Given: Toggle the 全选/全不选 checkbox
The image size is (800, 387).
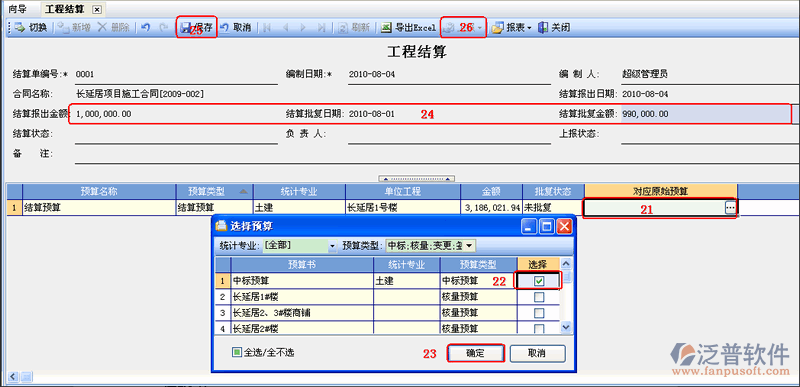Looking at the screenshot, I should (x=237, y=352).
